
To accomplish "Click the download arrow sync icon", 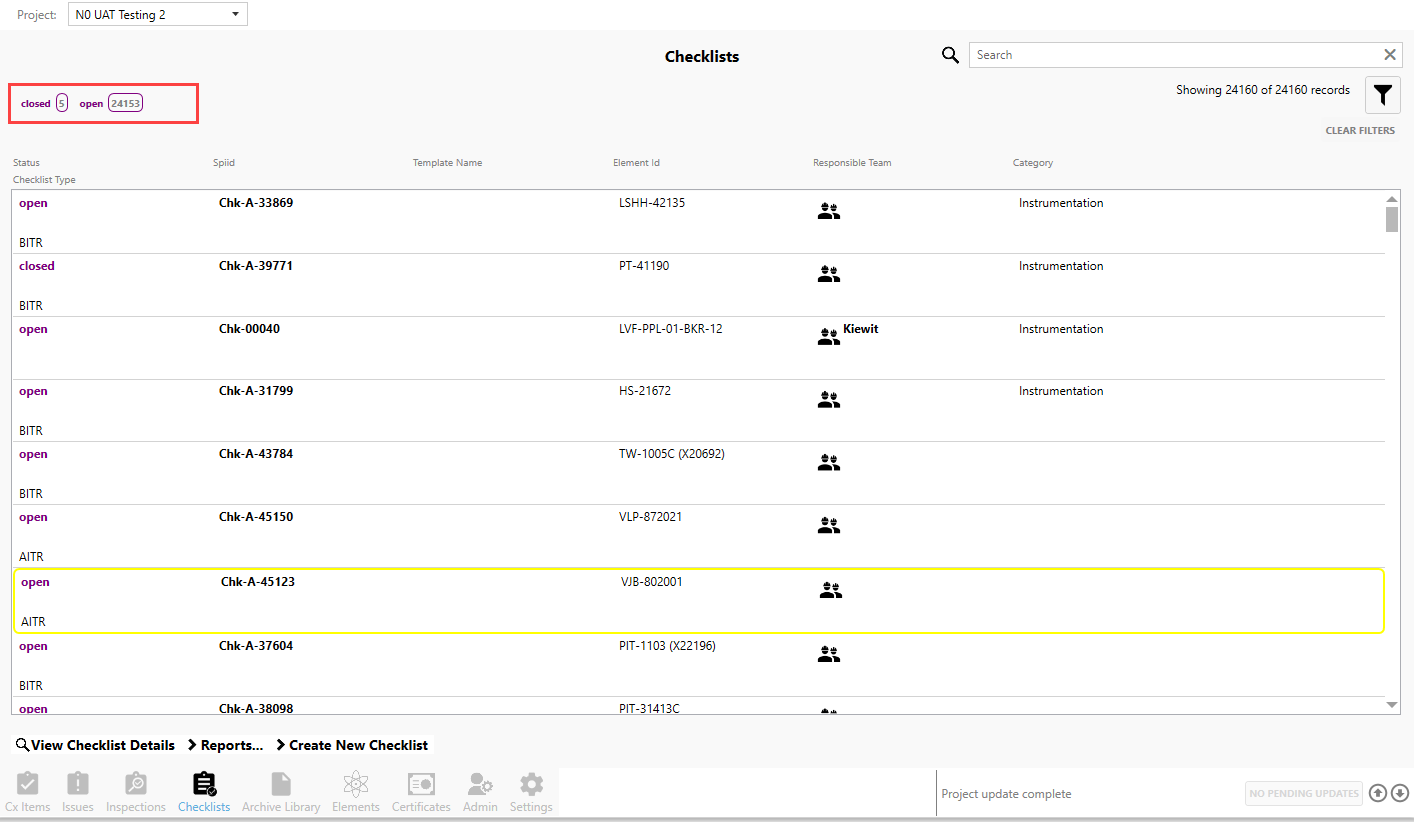I will pyautogui.click(x=1400, y=793).
